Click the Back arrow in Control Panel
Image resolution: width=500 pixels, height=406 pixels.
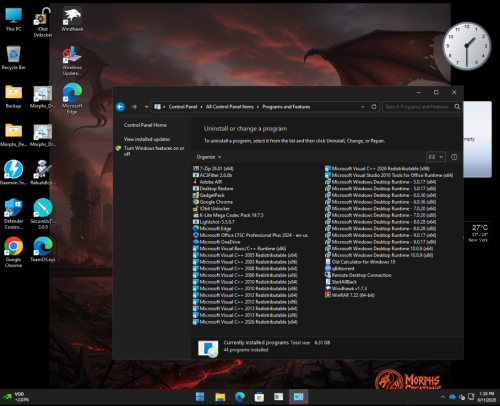[x=120, y=107]
